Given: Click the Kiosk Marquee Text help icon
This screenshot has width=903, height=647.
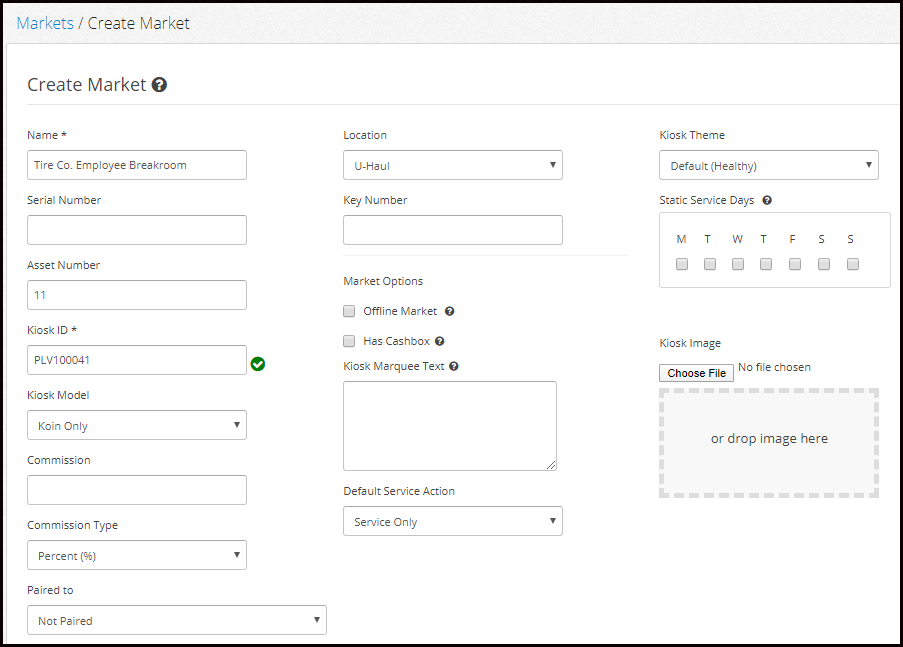Looking at the screenshot, I should 454,366.
